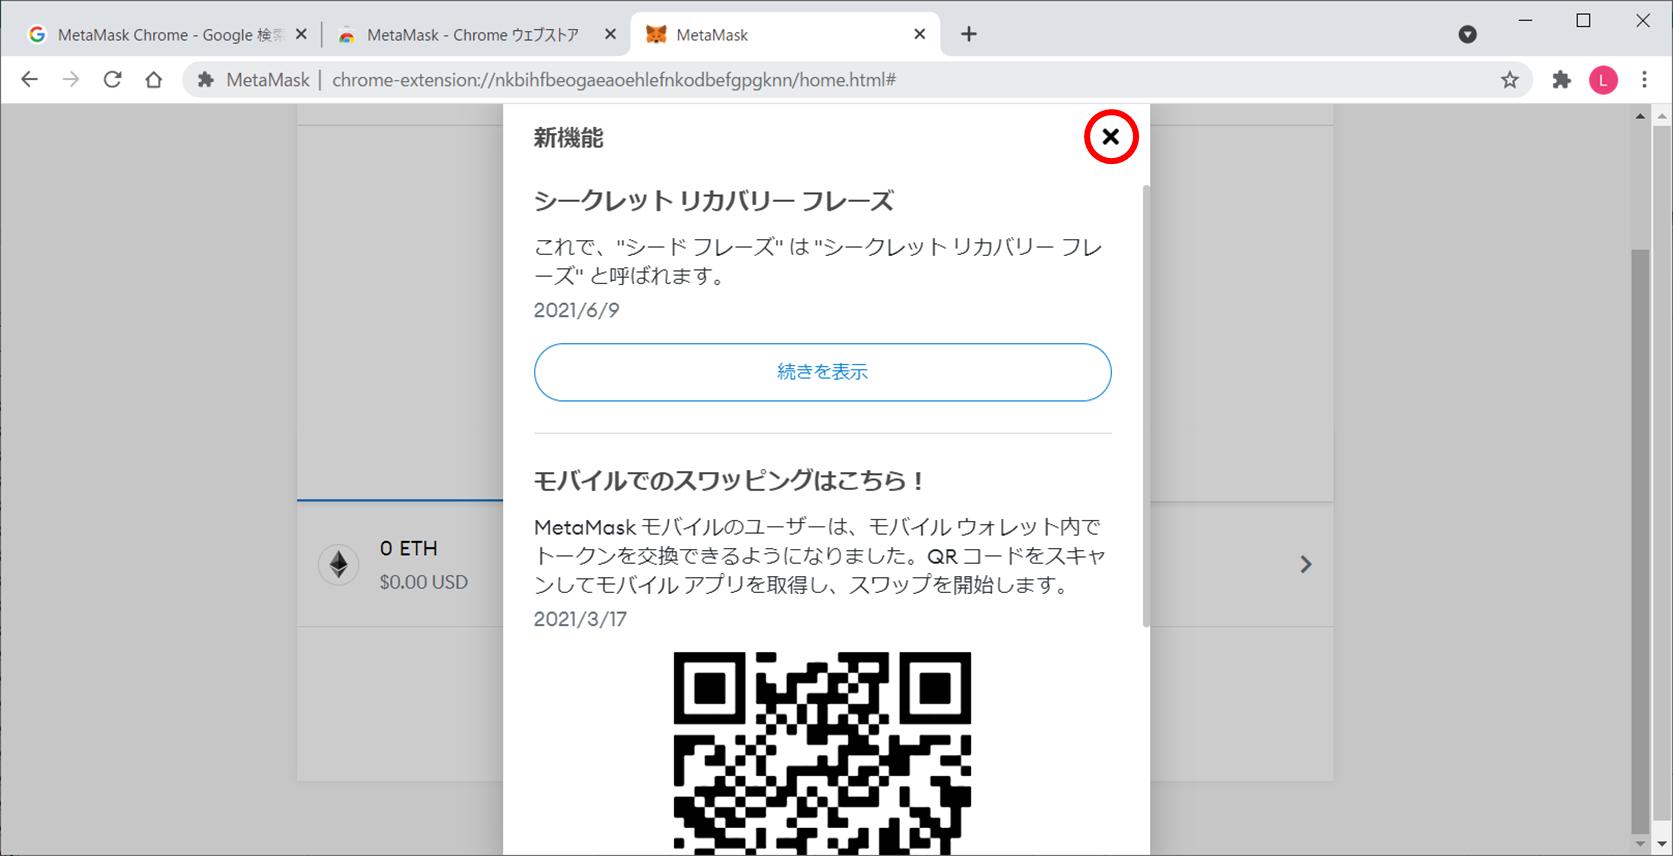
Task: Close the Google search tab
Action: pos(301,34)
